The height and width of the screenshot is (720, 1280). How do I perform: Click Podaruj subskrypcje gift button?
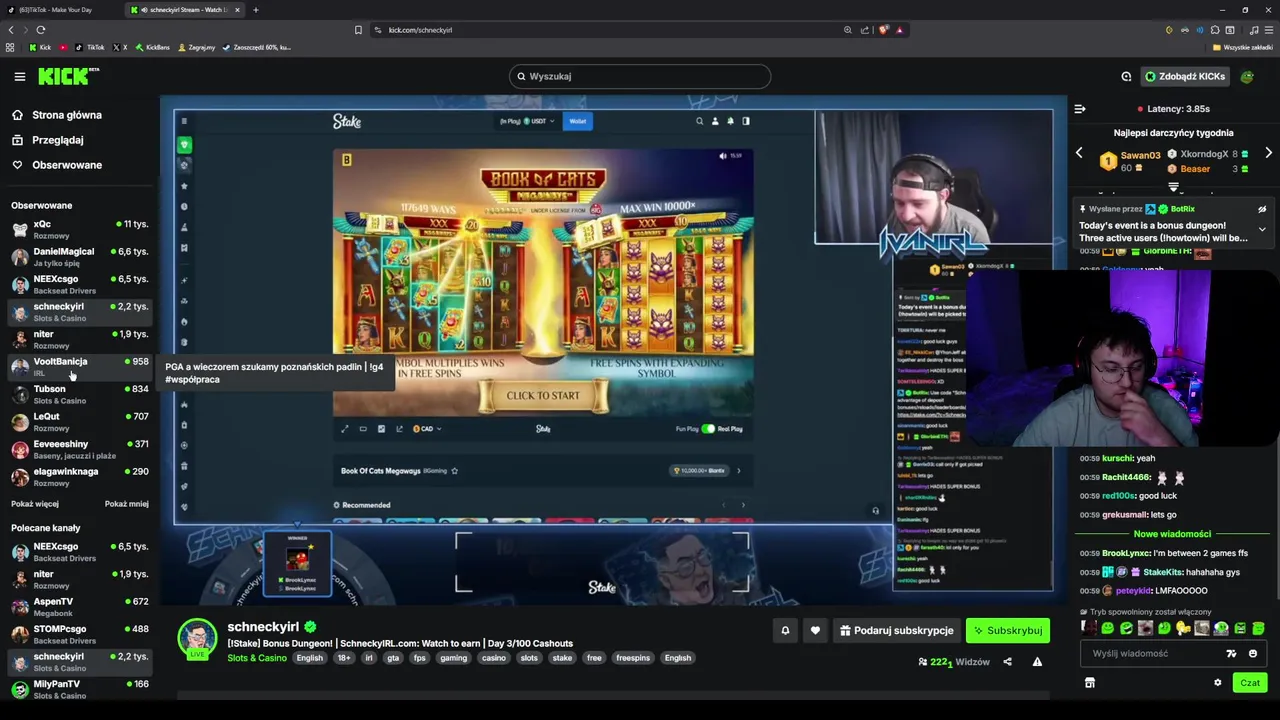pos(897,630)
